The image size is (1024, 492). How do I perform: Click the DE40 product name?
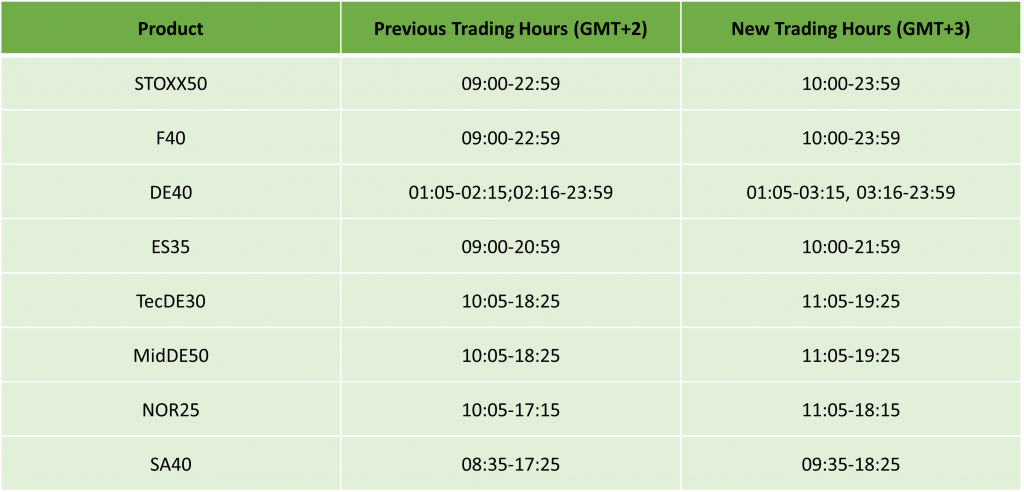[x=170, y=192]
